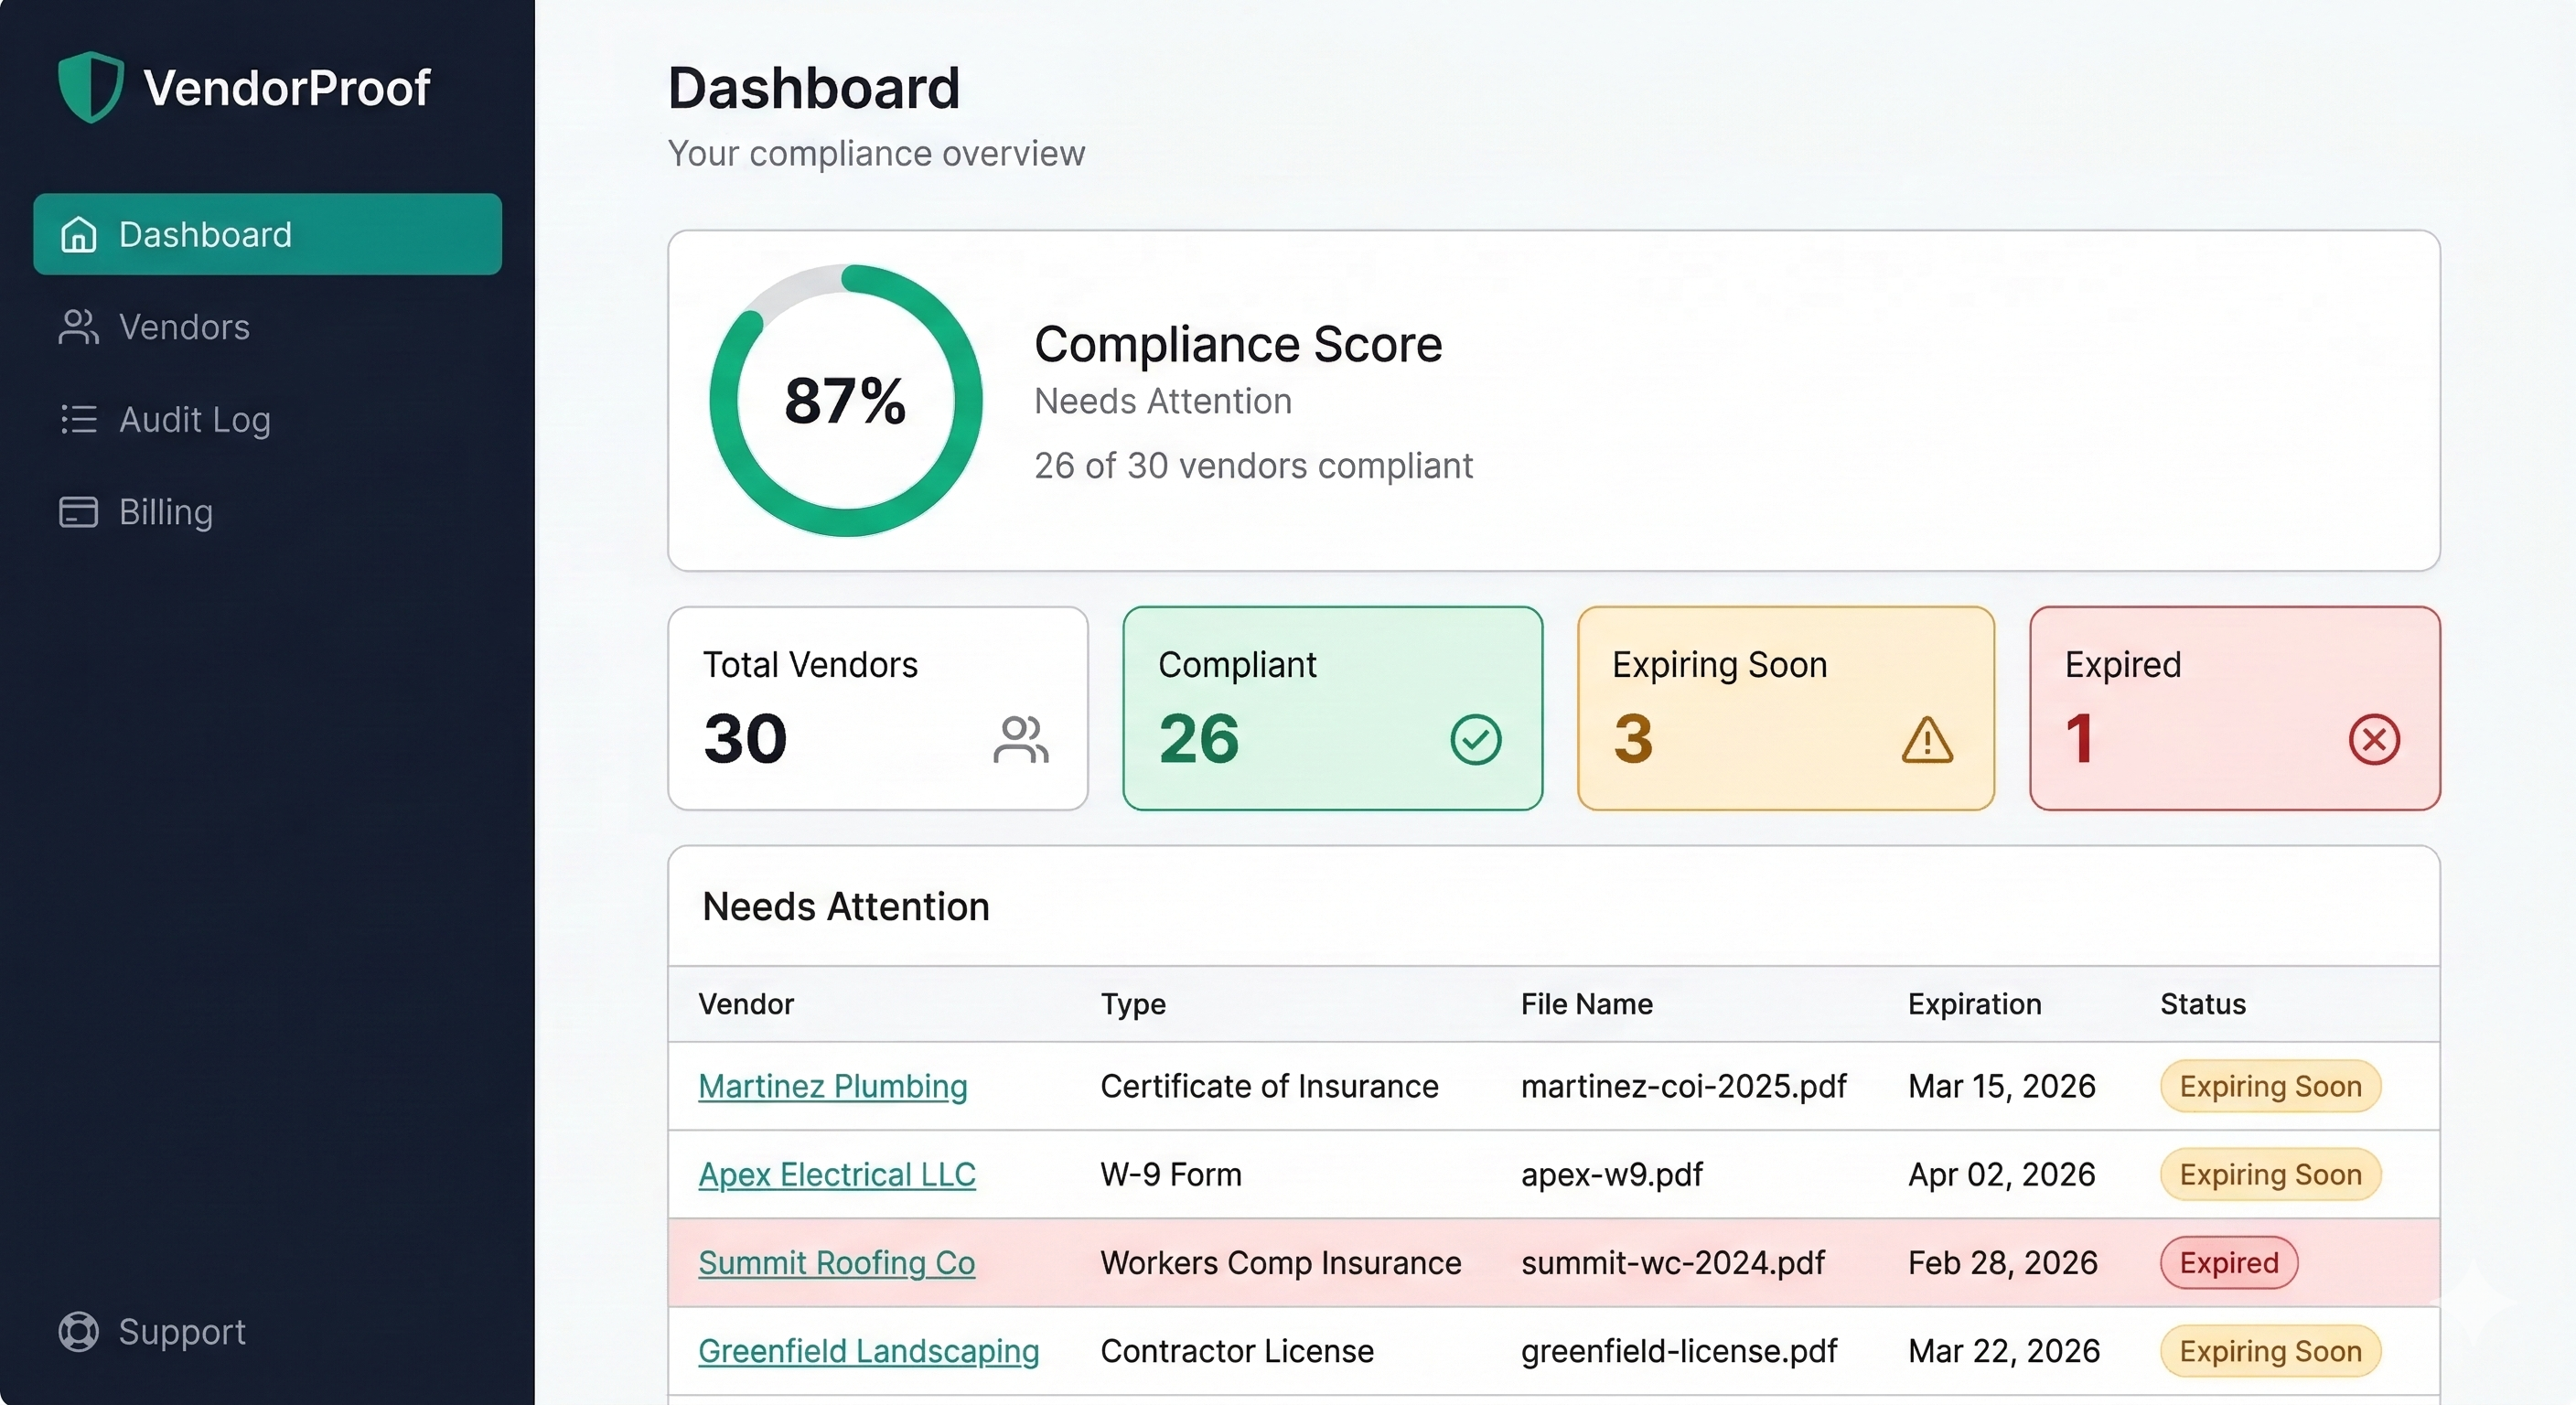Click the Dashboard home icon in sidebar
The width and height of the screenshot is (2576, 1405).
(78, 235)
